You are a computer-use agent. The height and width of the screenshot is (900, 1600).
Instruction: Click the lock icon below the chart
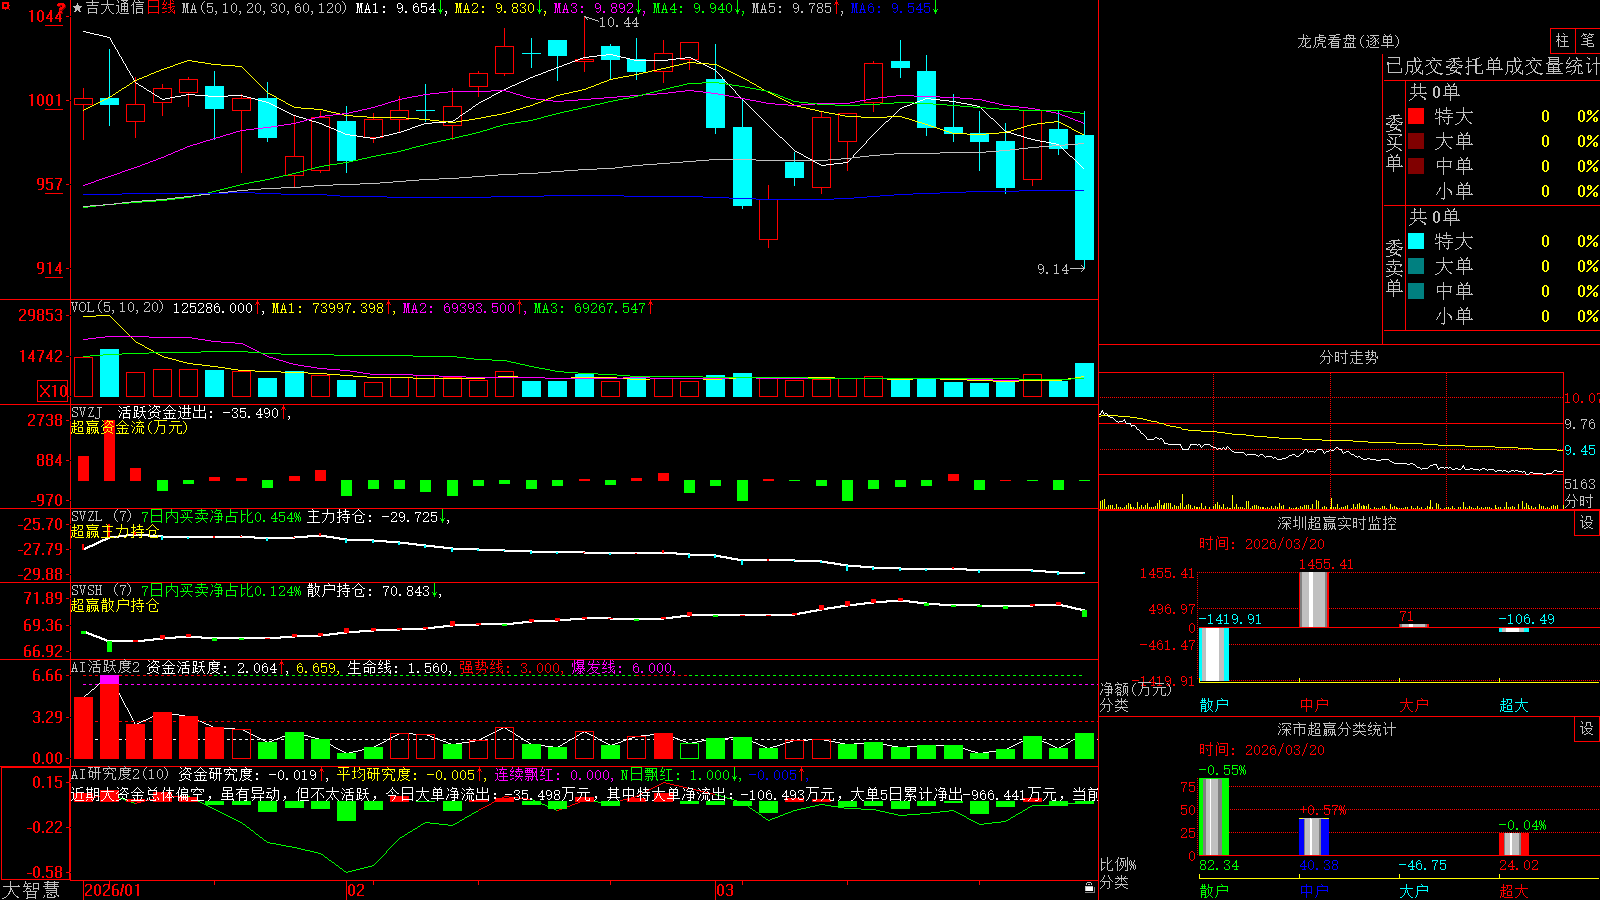click(1090, 888)
